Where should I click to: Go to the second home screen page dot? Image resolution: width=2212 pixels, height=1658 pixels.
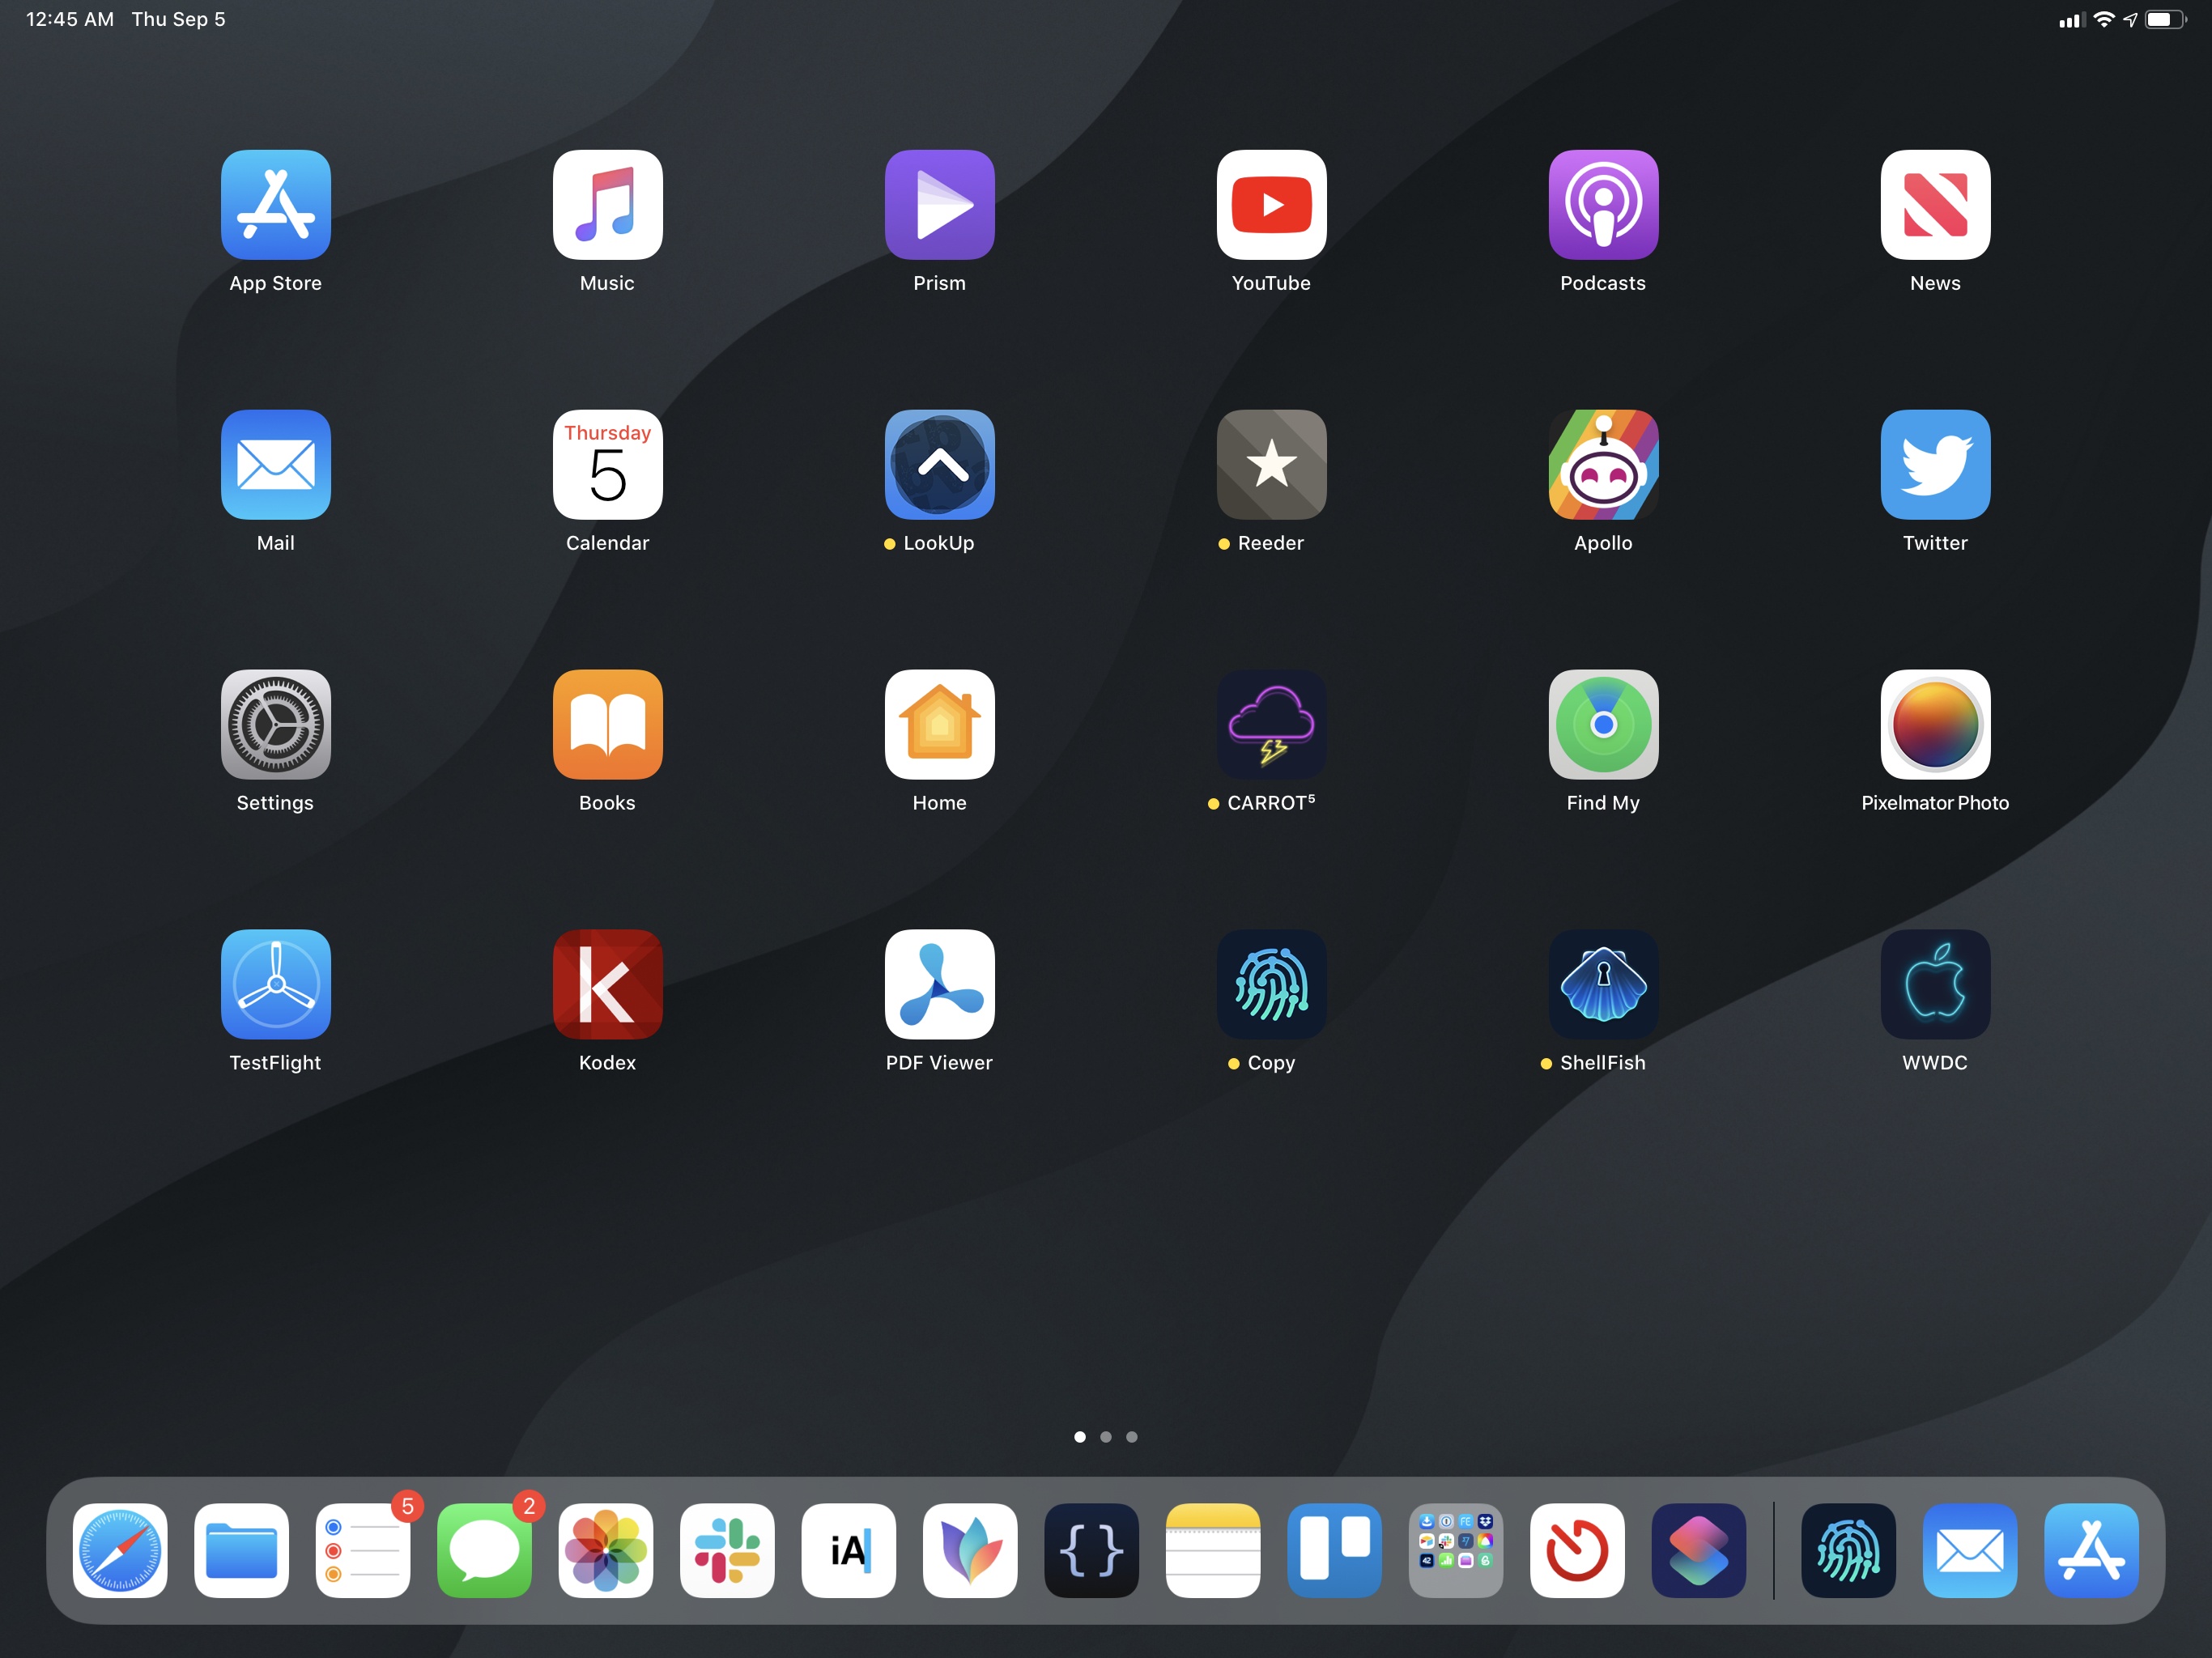pos(1106,1437)
